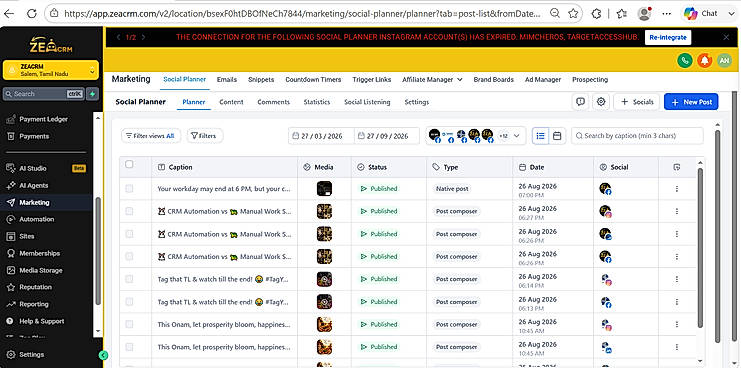
Task: Check the 06:27 PM CRM Automation row
Action: 129,211
